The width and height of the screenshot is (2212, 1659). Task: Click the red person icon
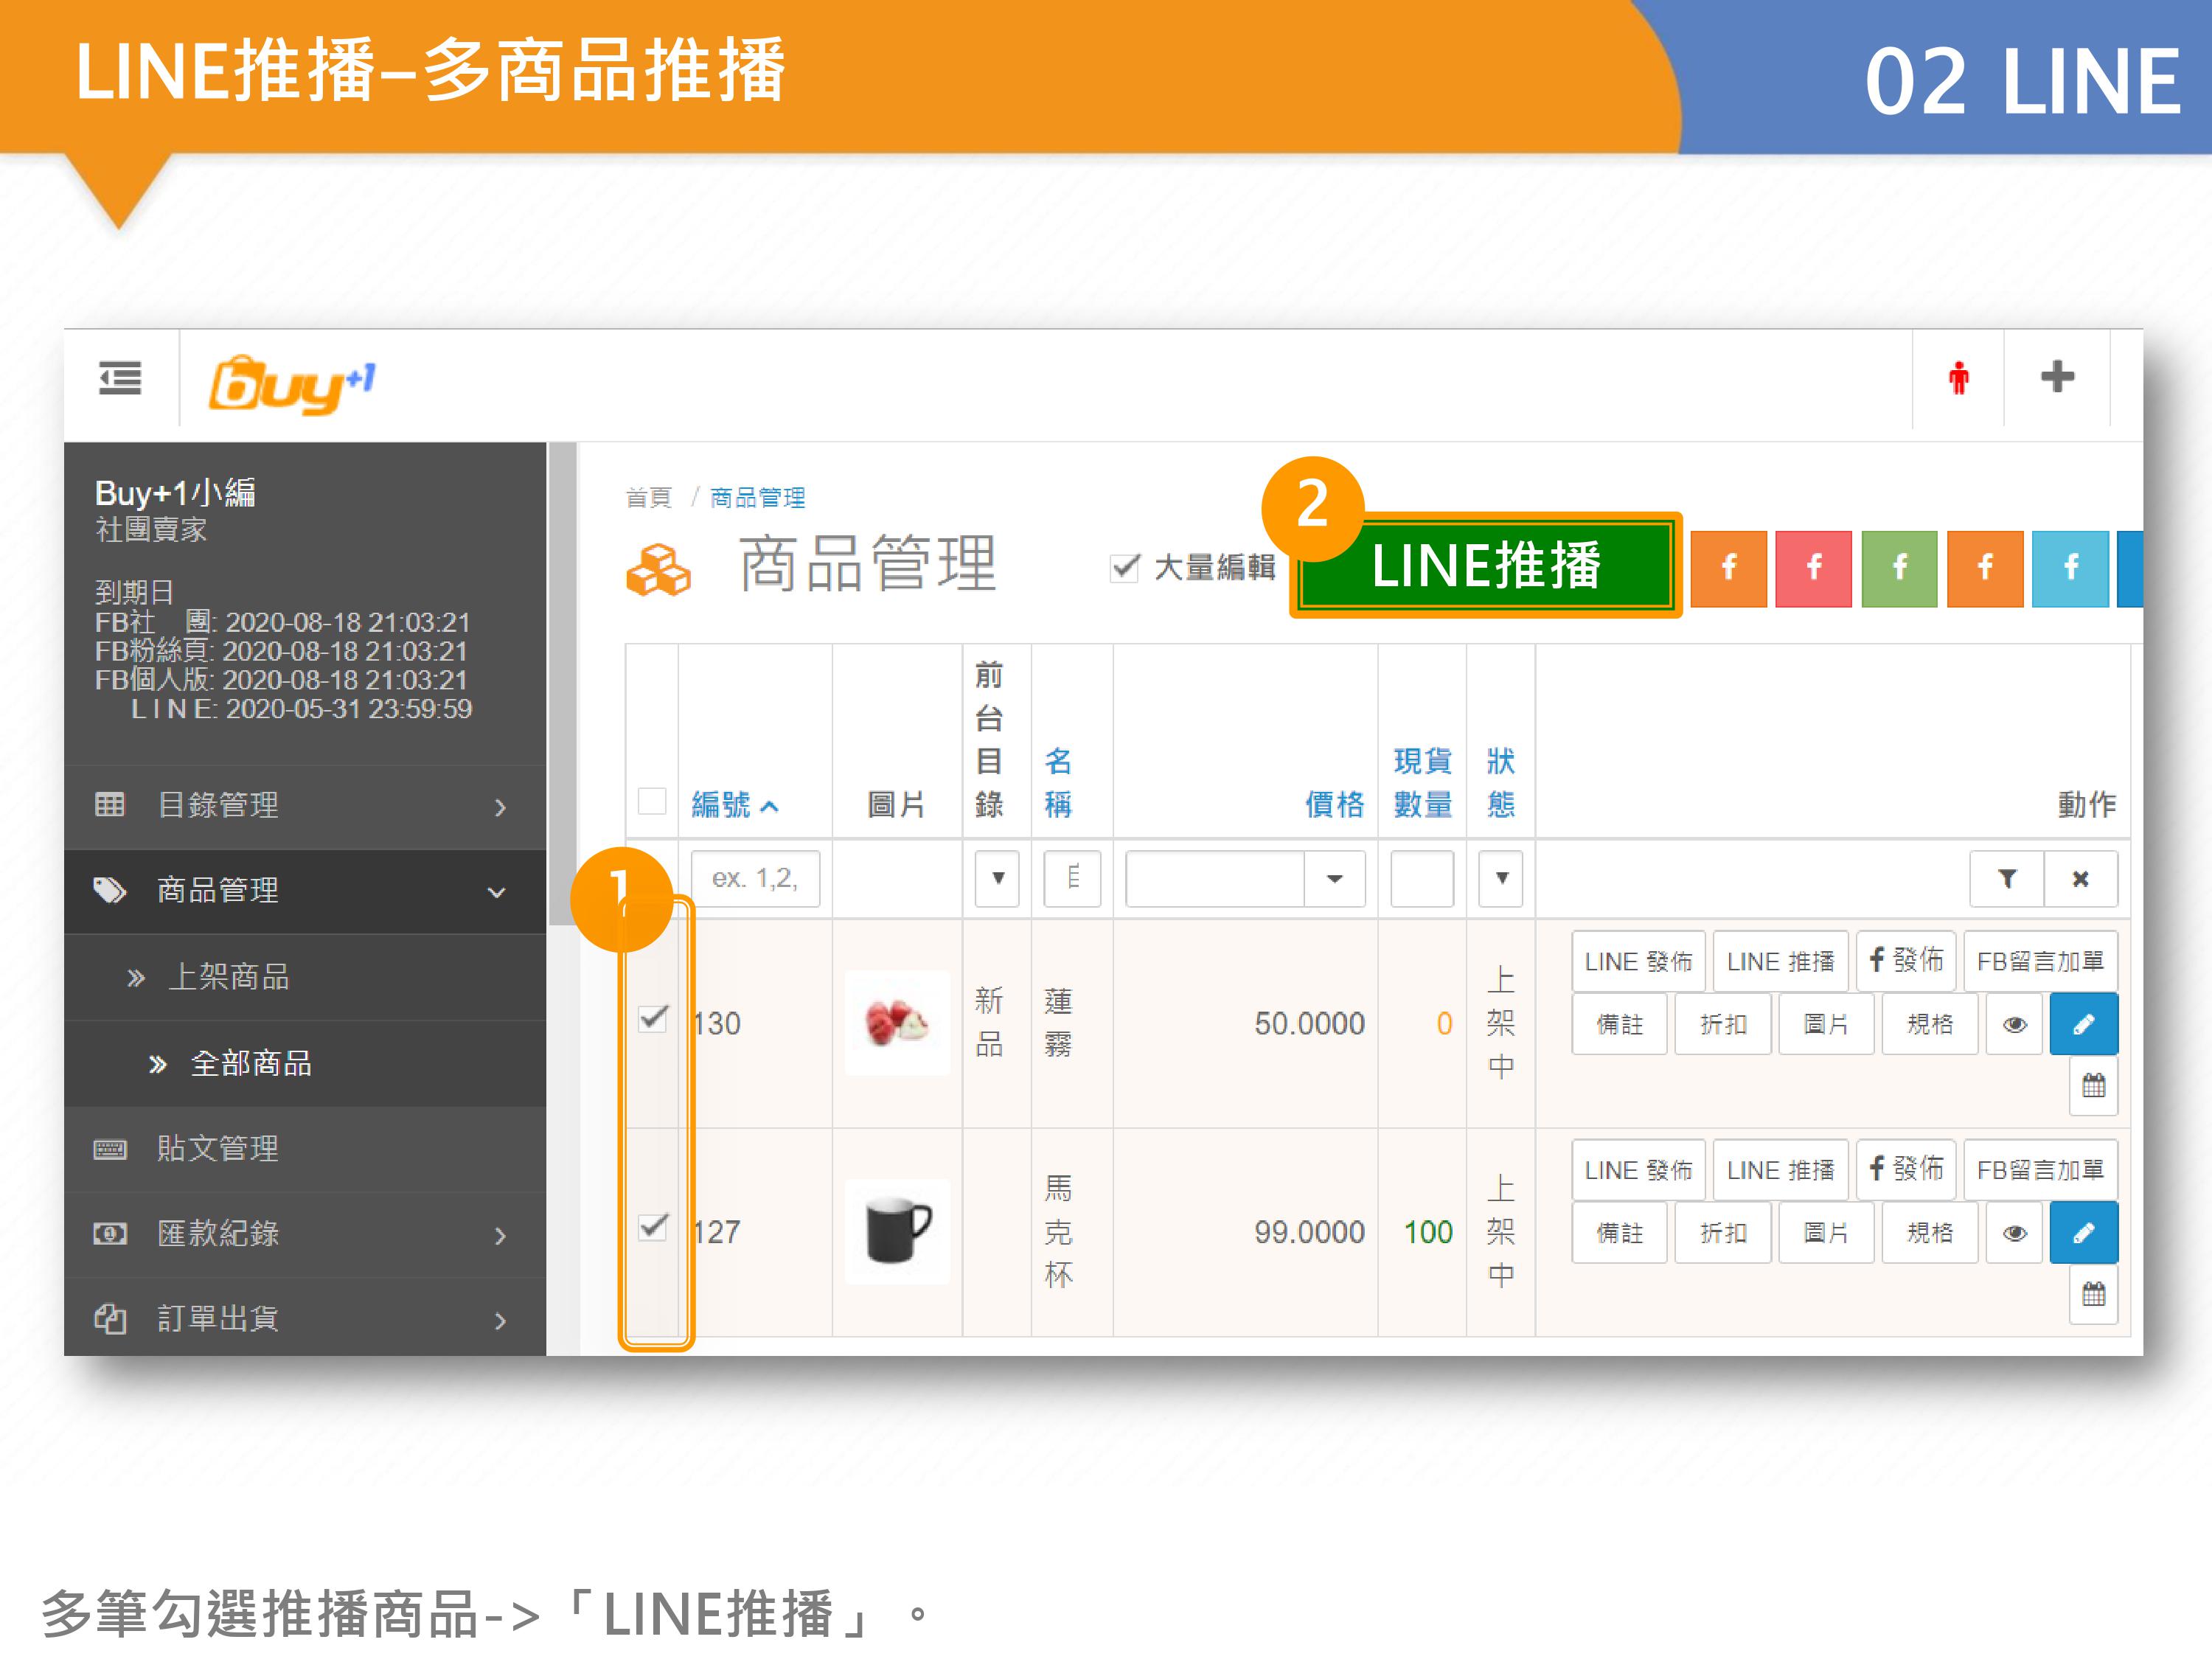coord(1958,379)
